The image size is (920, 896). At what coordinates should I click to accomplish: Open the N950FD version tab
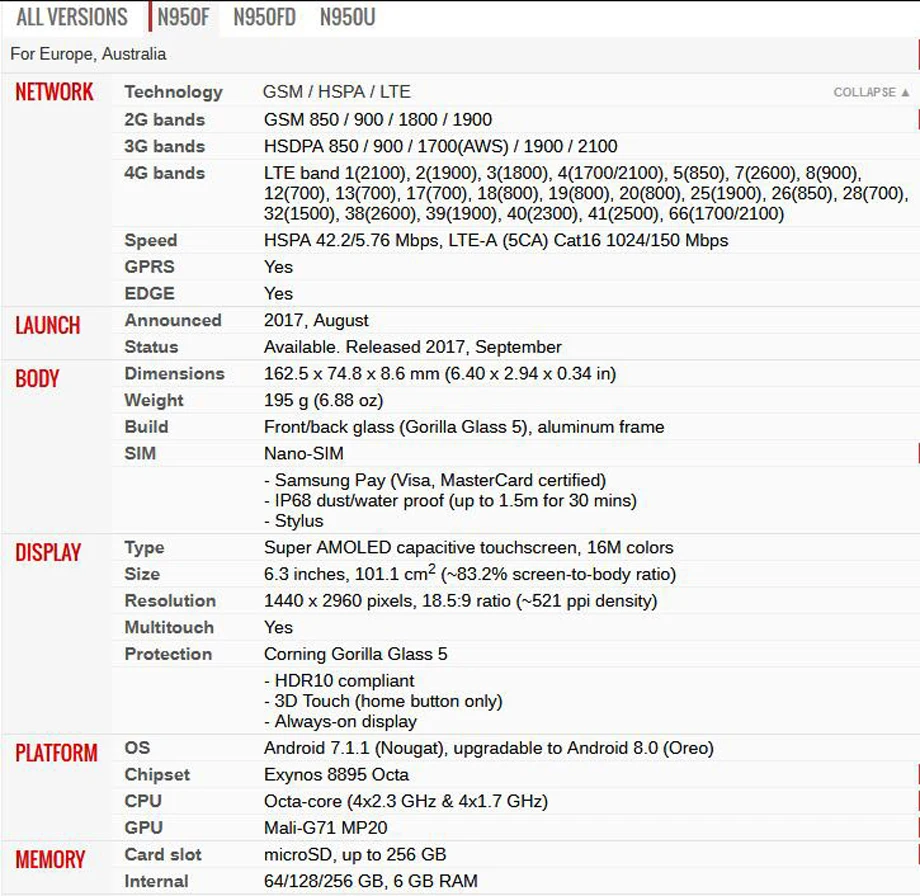tap(265, 17)
